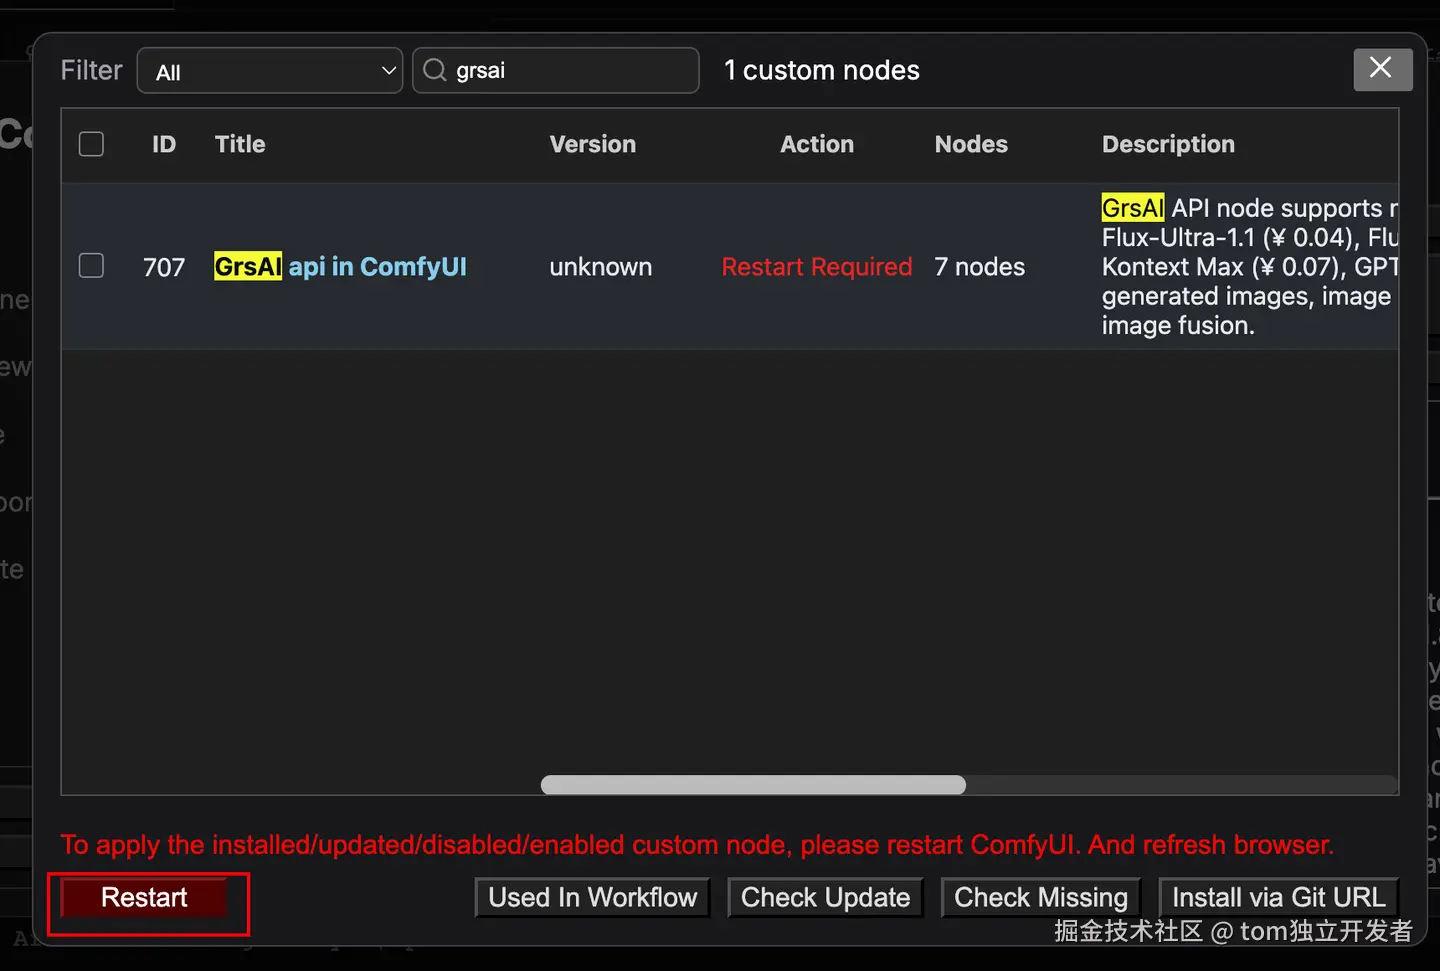Toggle the select-all checkbox in table header
This screenshot has width=1440, height=971.
[91, 144]
